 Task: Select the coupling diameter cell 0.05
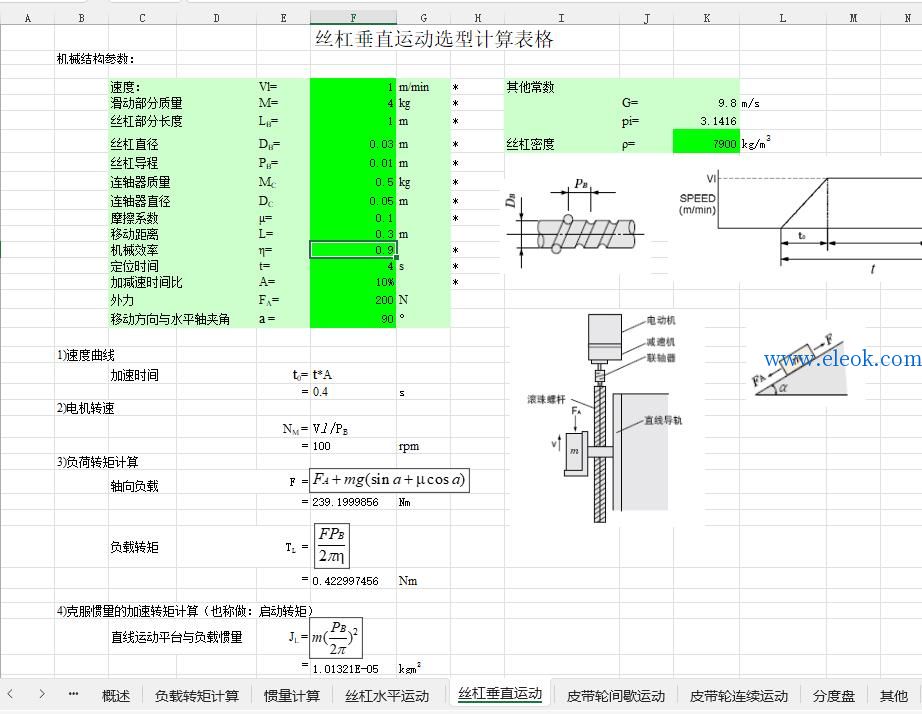(x=353, y=201)
